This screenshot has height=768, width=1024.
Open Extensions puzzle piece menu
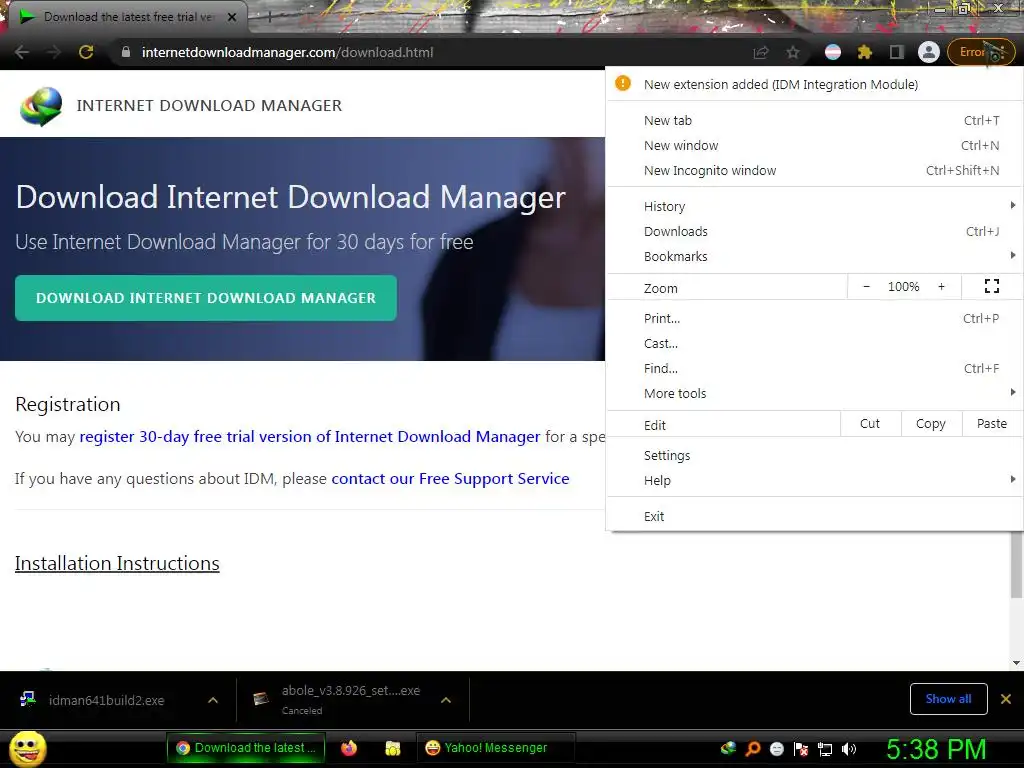[865, 52]
